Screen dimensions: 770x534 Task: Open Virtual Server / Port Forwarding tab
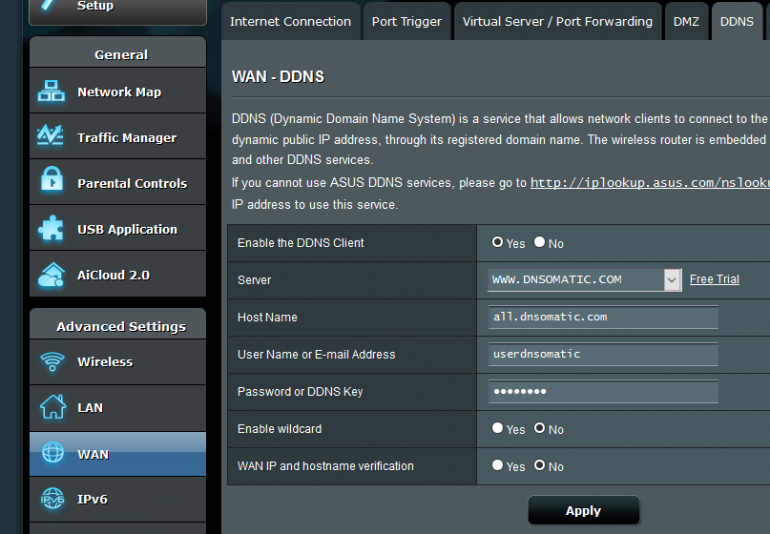click(557, 22)
